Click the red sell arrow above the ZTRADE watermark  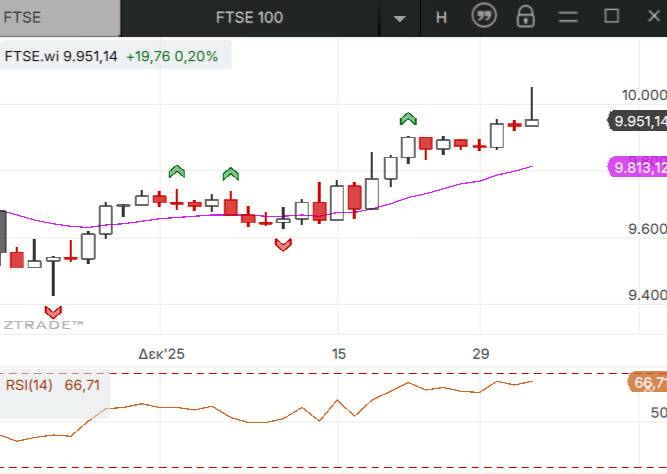(53, 311)
